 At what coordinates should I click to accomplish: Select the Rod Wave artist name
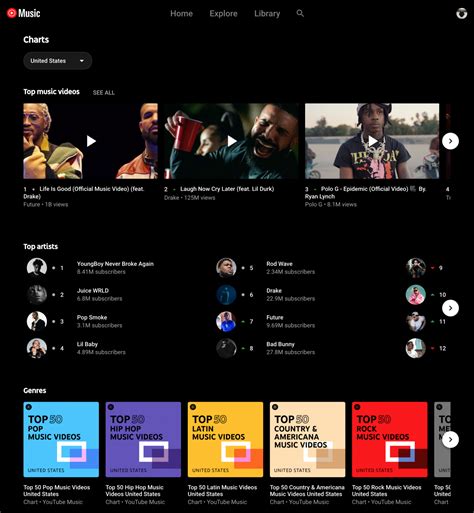coord(279,264)
